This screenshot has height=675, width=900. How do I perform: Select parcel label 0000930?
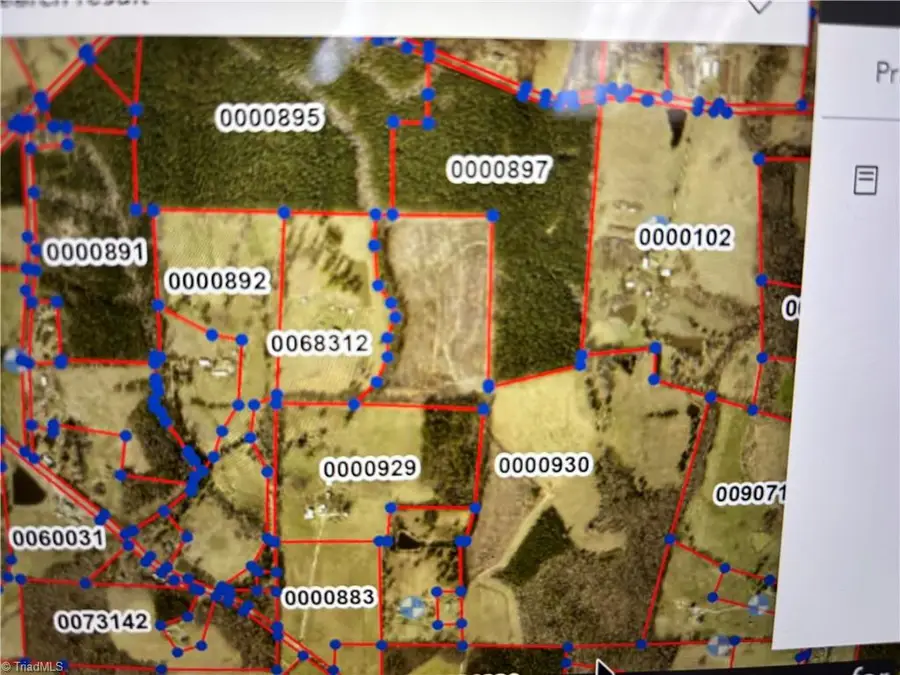[x=544, y=464]
